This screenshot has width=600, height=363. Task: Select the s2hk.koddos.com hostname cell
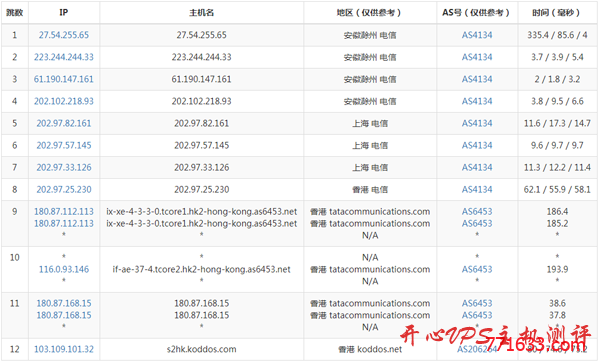pyautogui.click(x=201, y=349)
